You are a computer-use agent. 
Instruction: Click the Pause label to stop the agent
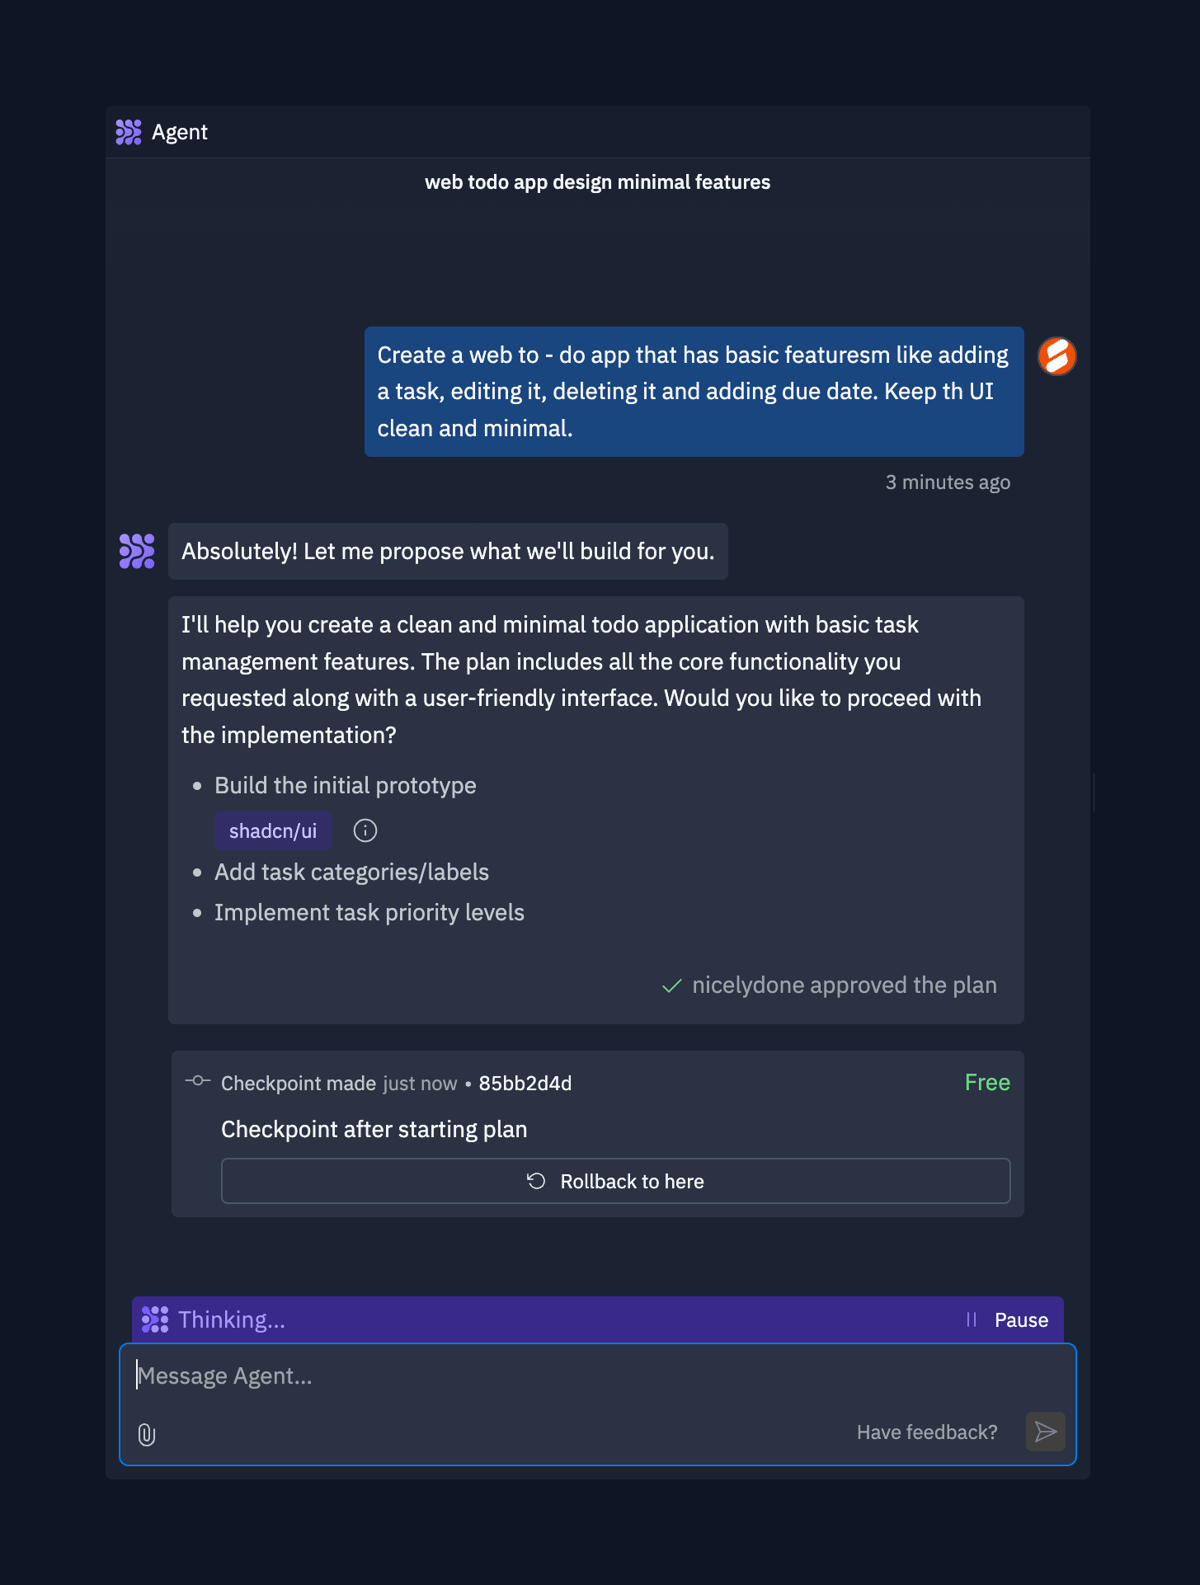(1021, 1319)
